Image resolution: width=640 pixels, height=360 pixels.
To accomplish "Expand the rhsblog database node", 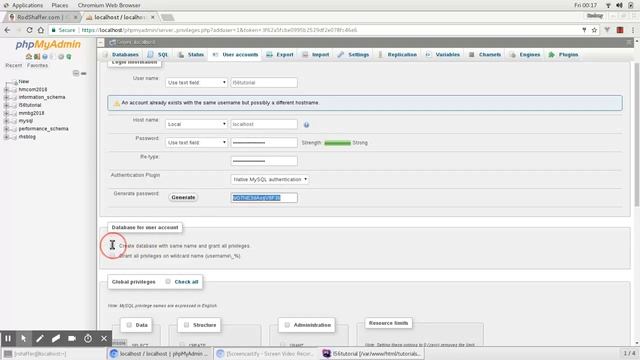I will 6,137.
